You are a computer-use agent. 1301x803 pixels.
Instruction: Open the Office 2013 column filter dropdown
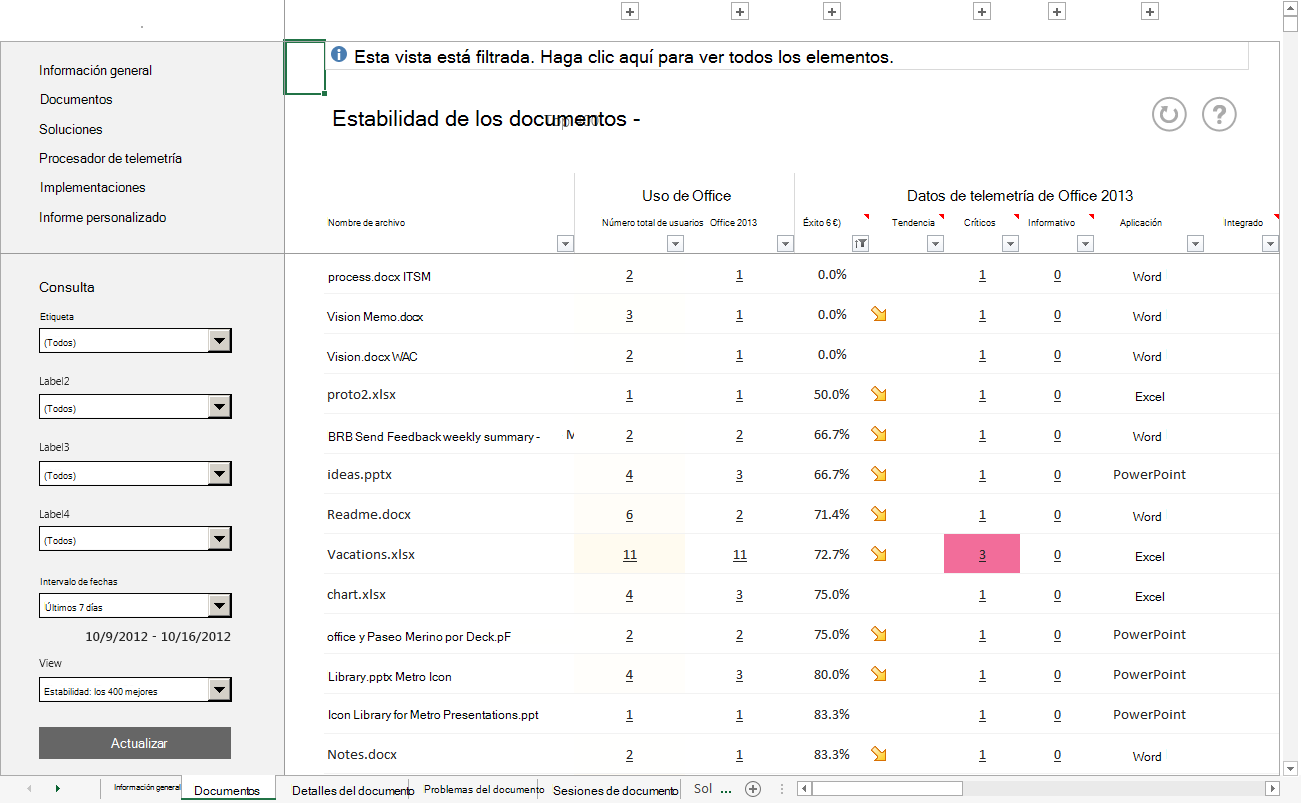pos(785,243)
